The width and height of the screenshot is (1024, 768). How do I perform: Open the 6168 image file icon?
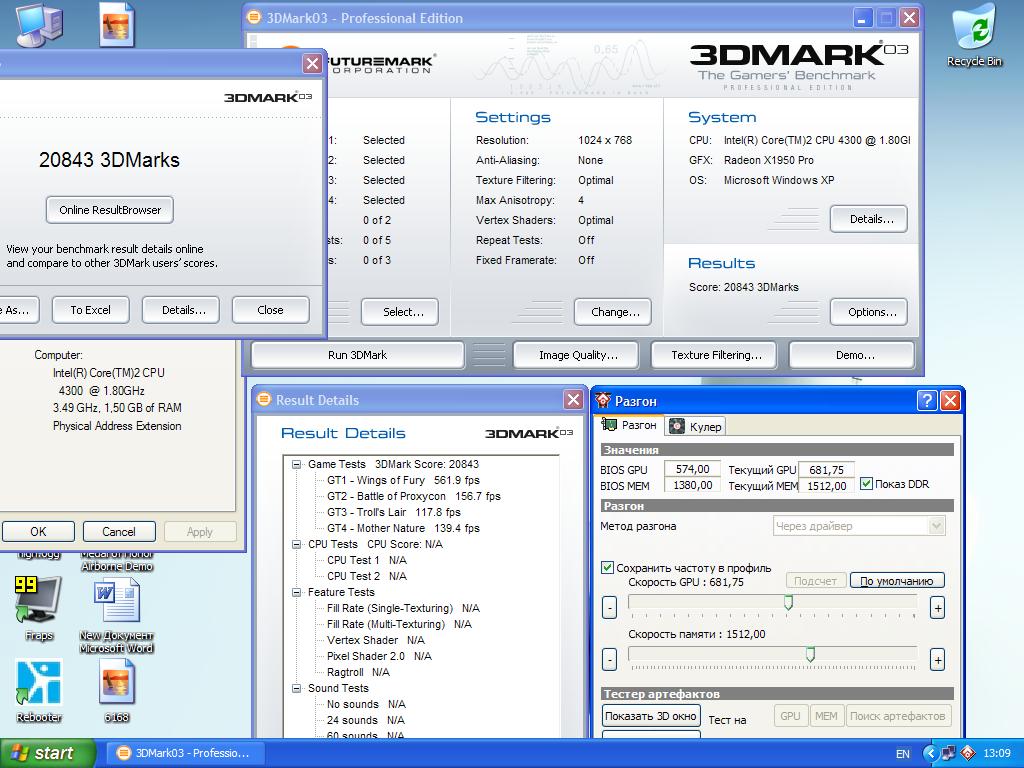116,690
